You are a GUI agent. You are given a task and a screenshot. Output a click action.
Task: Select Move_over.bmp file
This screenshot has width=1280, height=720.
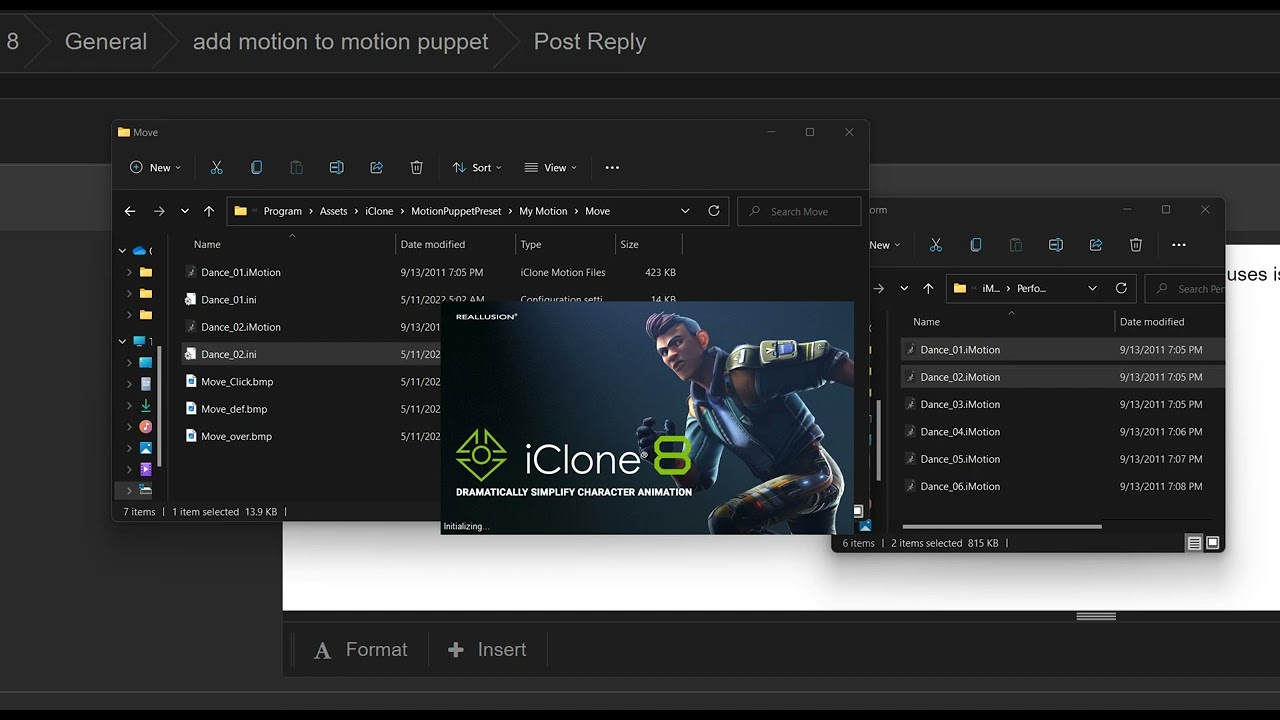point(236,436)
